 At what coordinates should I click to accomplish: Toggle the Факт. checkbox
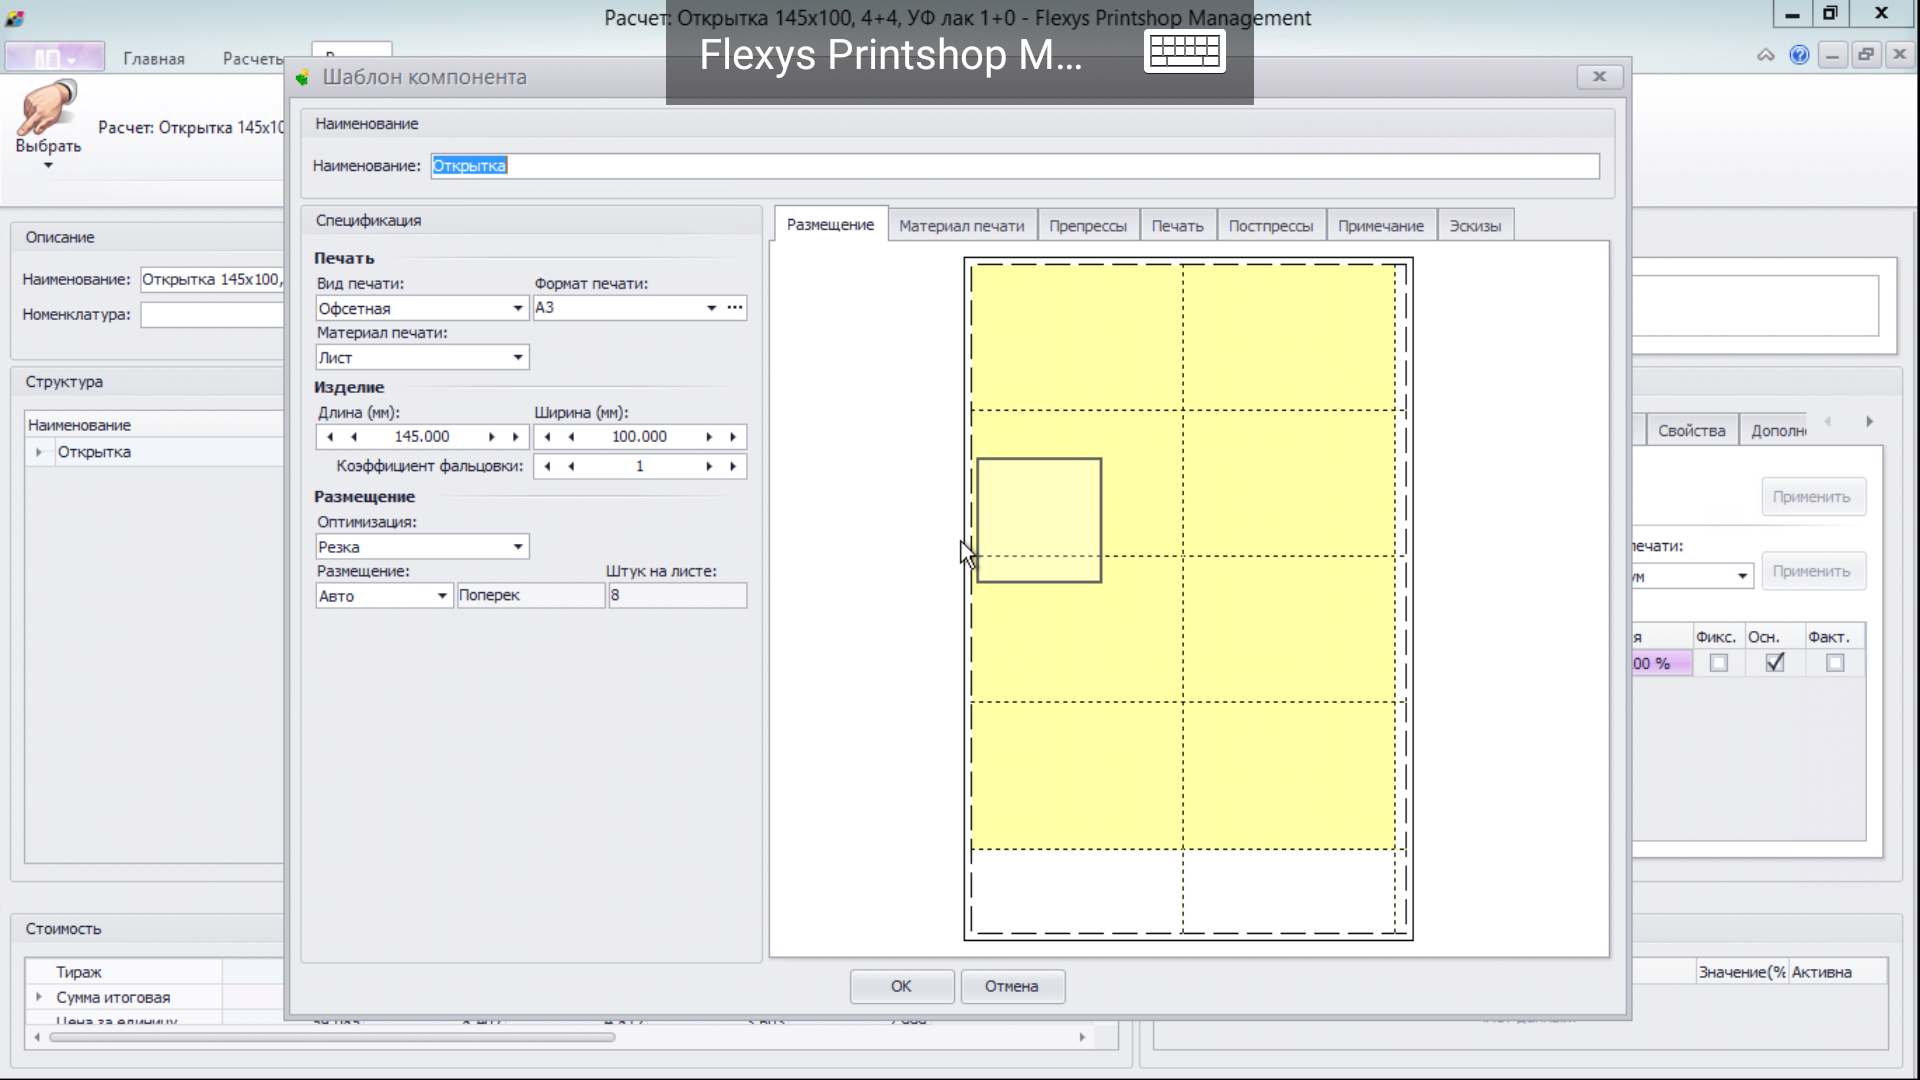(1835, 662)
